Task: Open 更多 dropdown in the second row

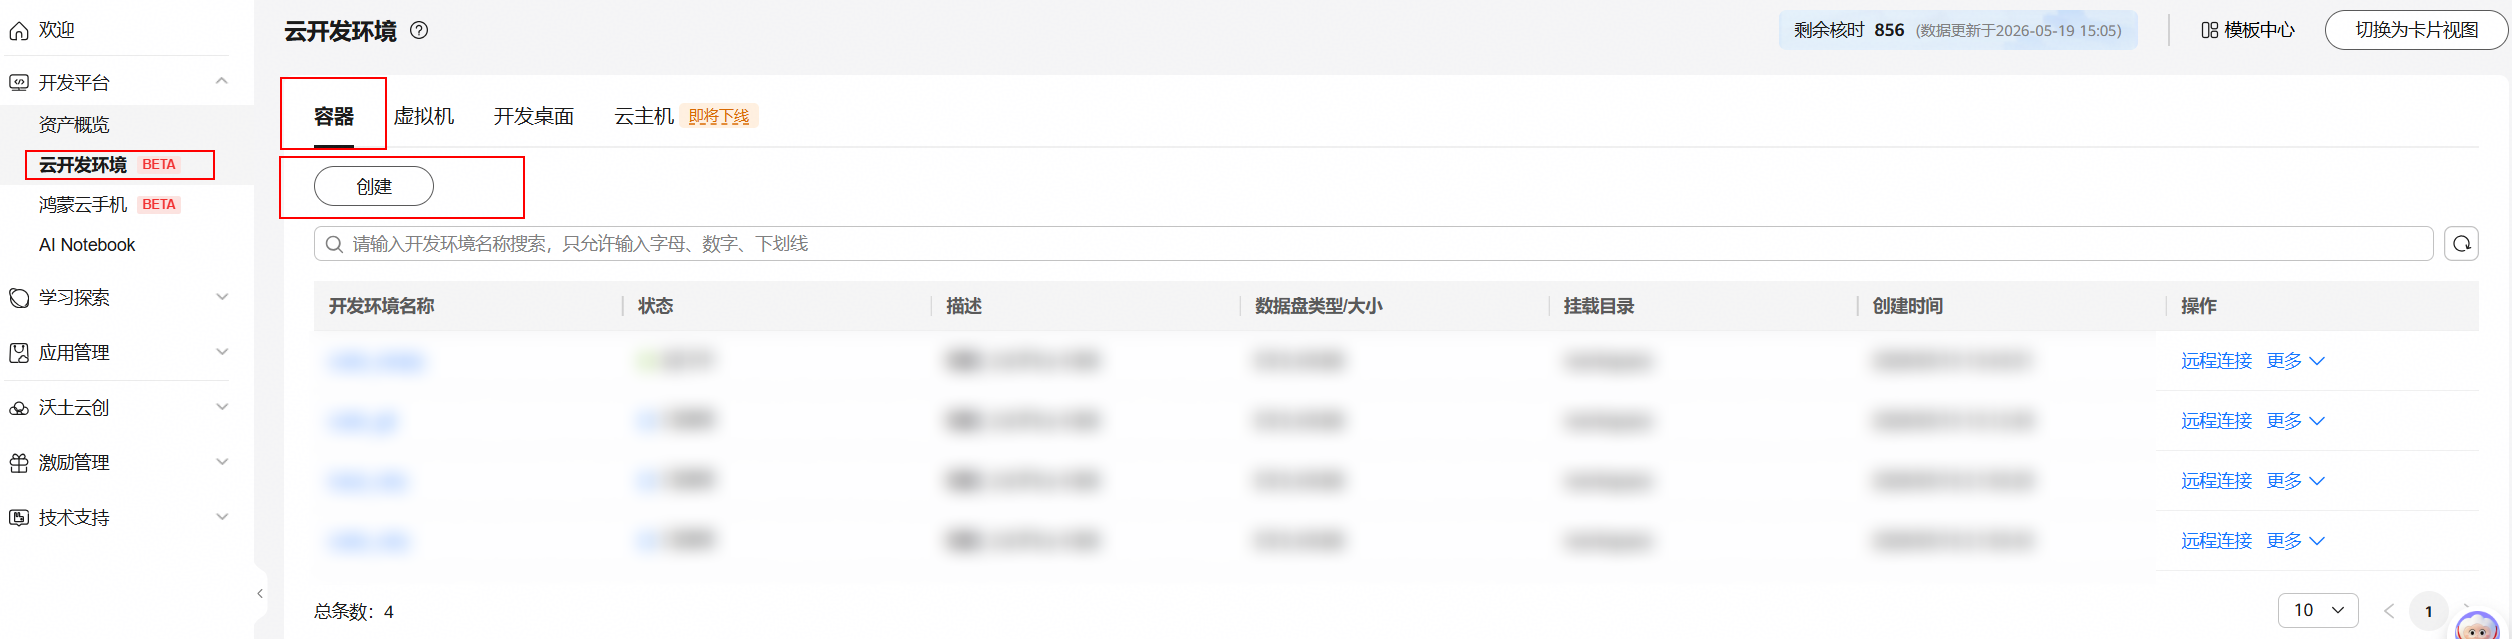Action: (2296, 421)
